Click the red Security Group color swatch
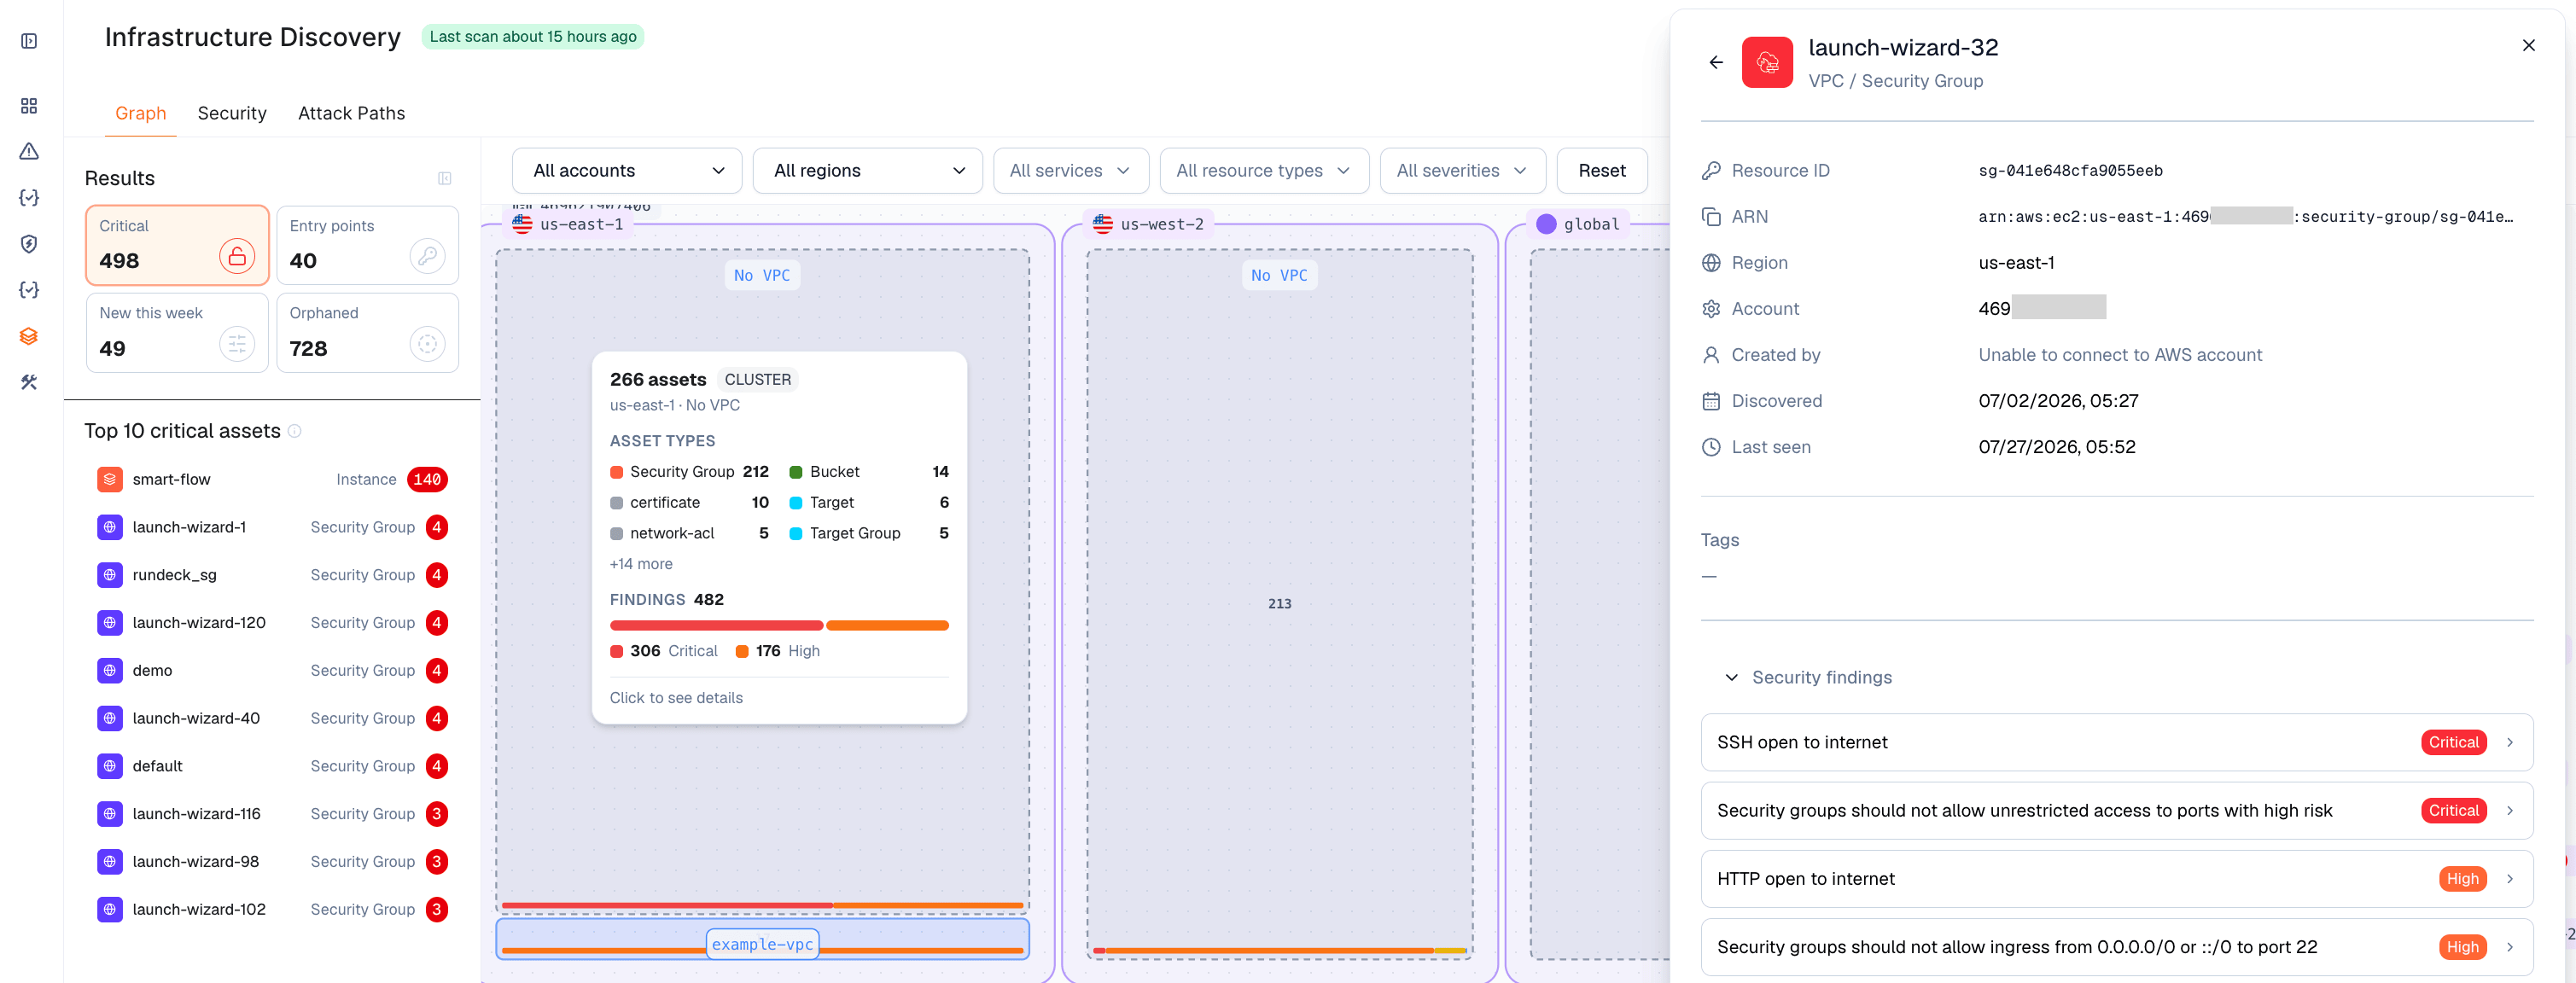 point(616,472)
